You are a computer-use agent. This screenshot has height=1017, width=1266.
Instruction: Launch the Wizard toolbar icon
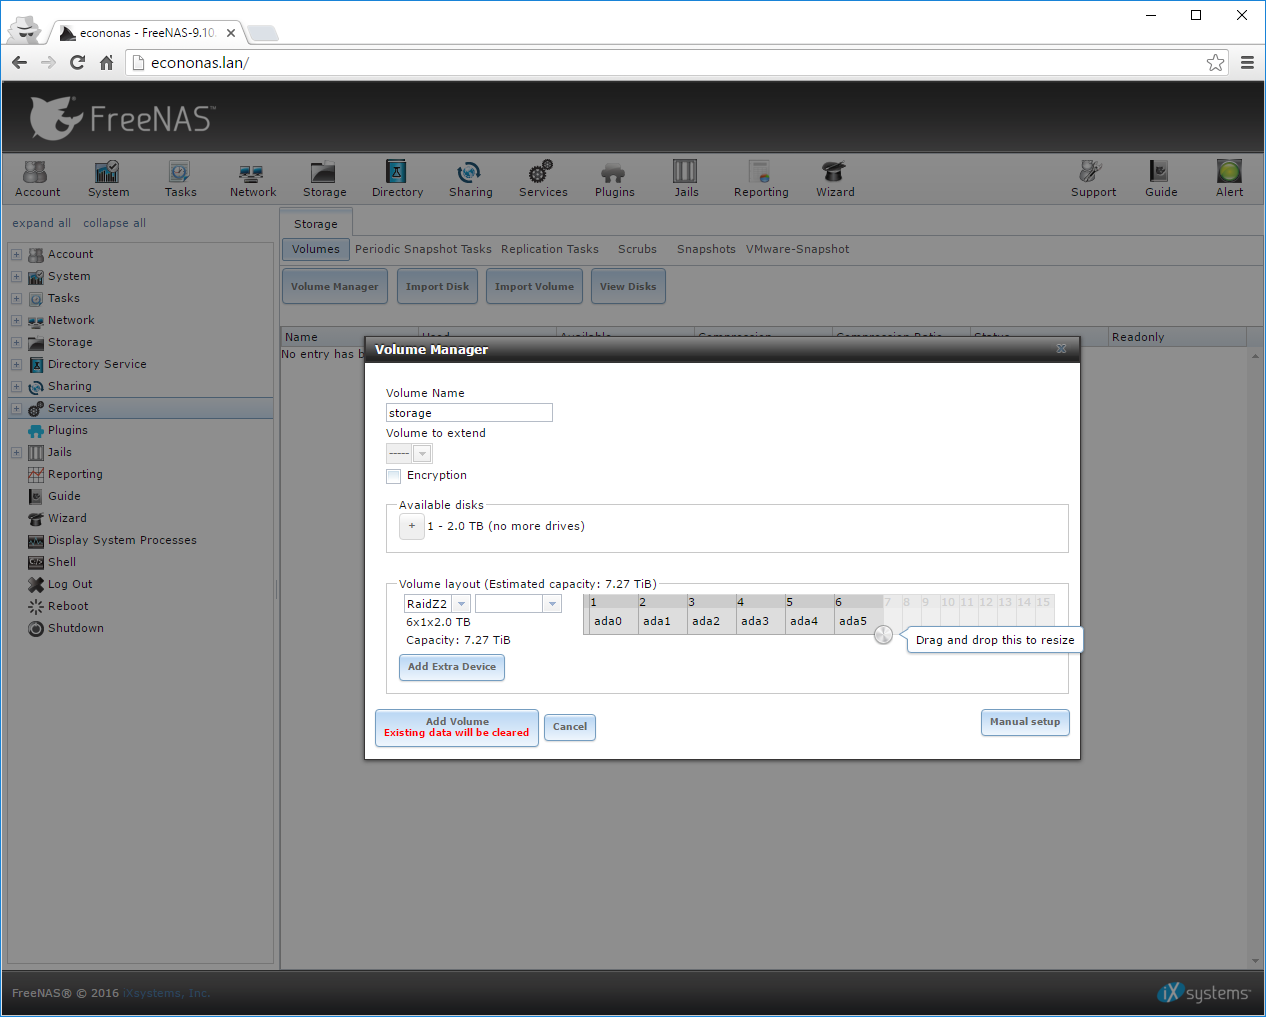click(834, 179)
